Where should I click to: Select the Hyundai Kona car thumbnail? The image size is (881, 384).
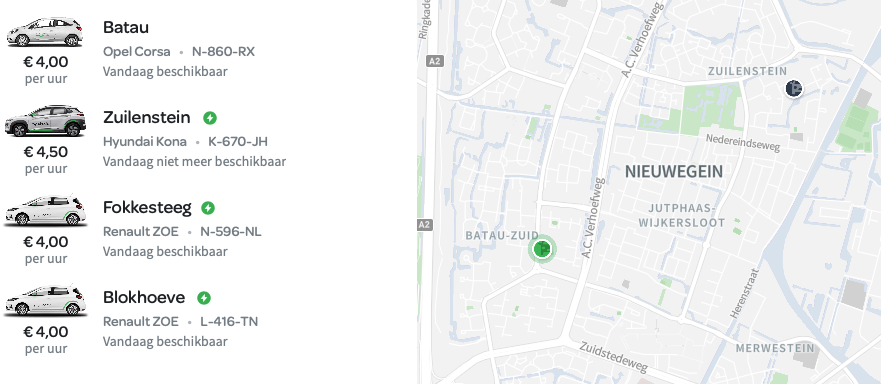click(x=46, y=120)
